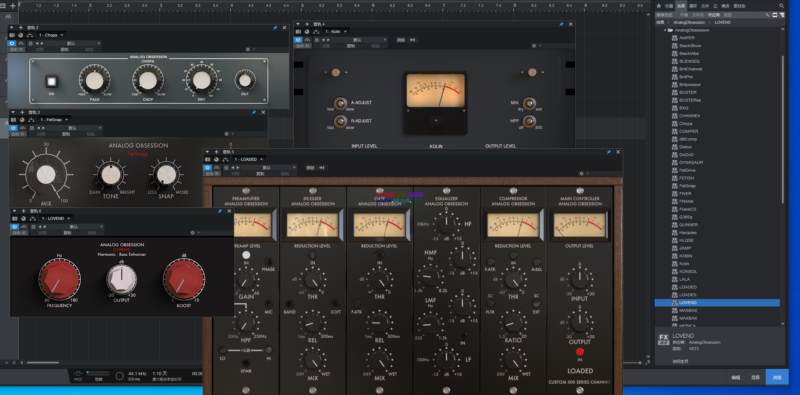Switch to the 商店 browser tab
Screen dimensions: 800x395
point(726,6)
